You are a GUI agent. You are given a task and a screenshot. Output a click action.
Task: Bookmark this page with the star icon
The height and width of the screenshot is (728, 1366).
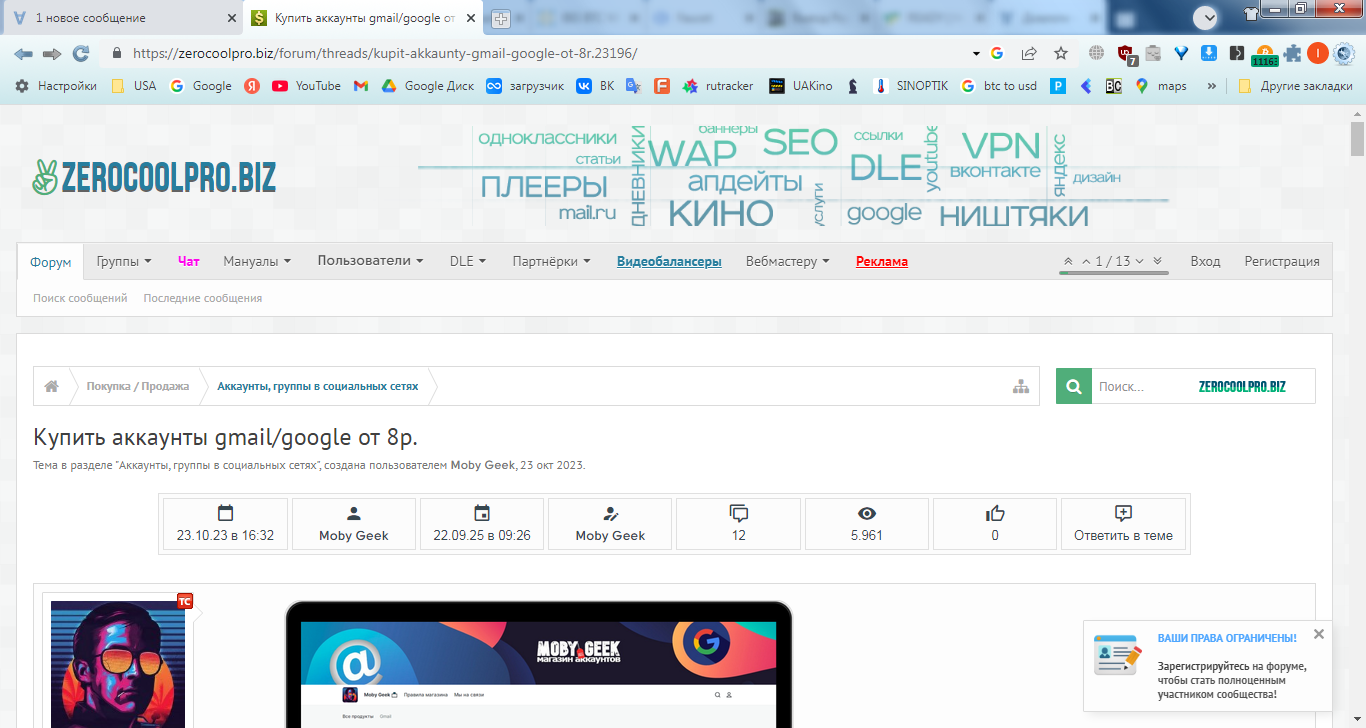pos(1061,53)
